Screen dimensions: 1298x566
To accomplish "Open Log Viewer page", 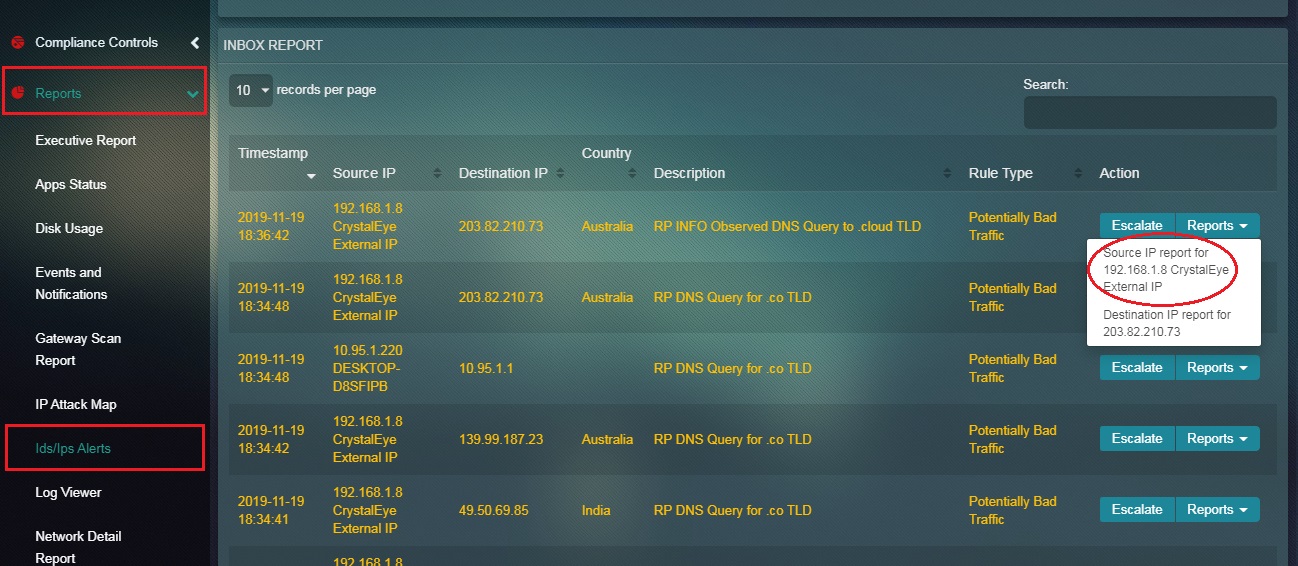I will coord(69,493).
